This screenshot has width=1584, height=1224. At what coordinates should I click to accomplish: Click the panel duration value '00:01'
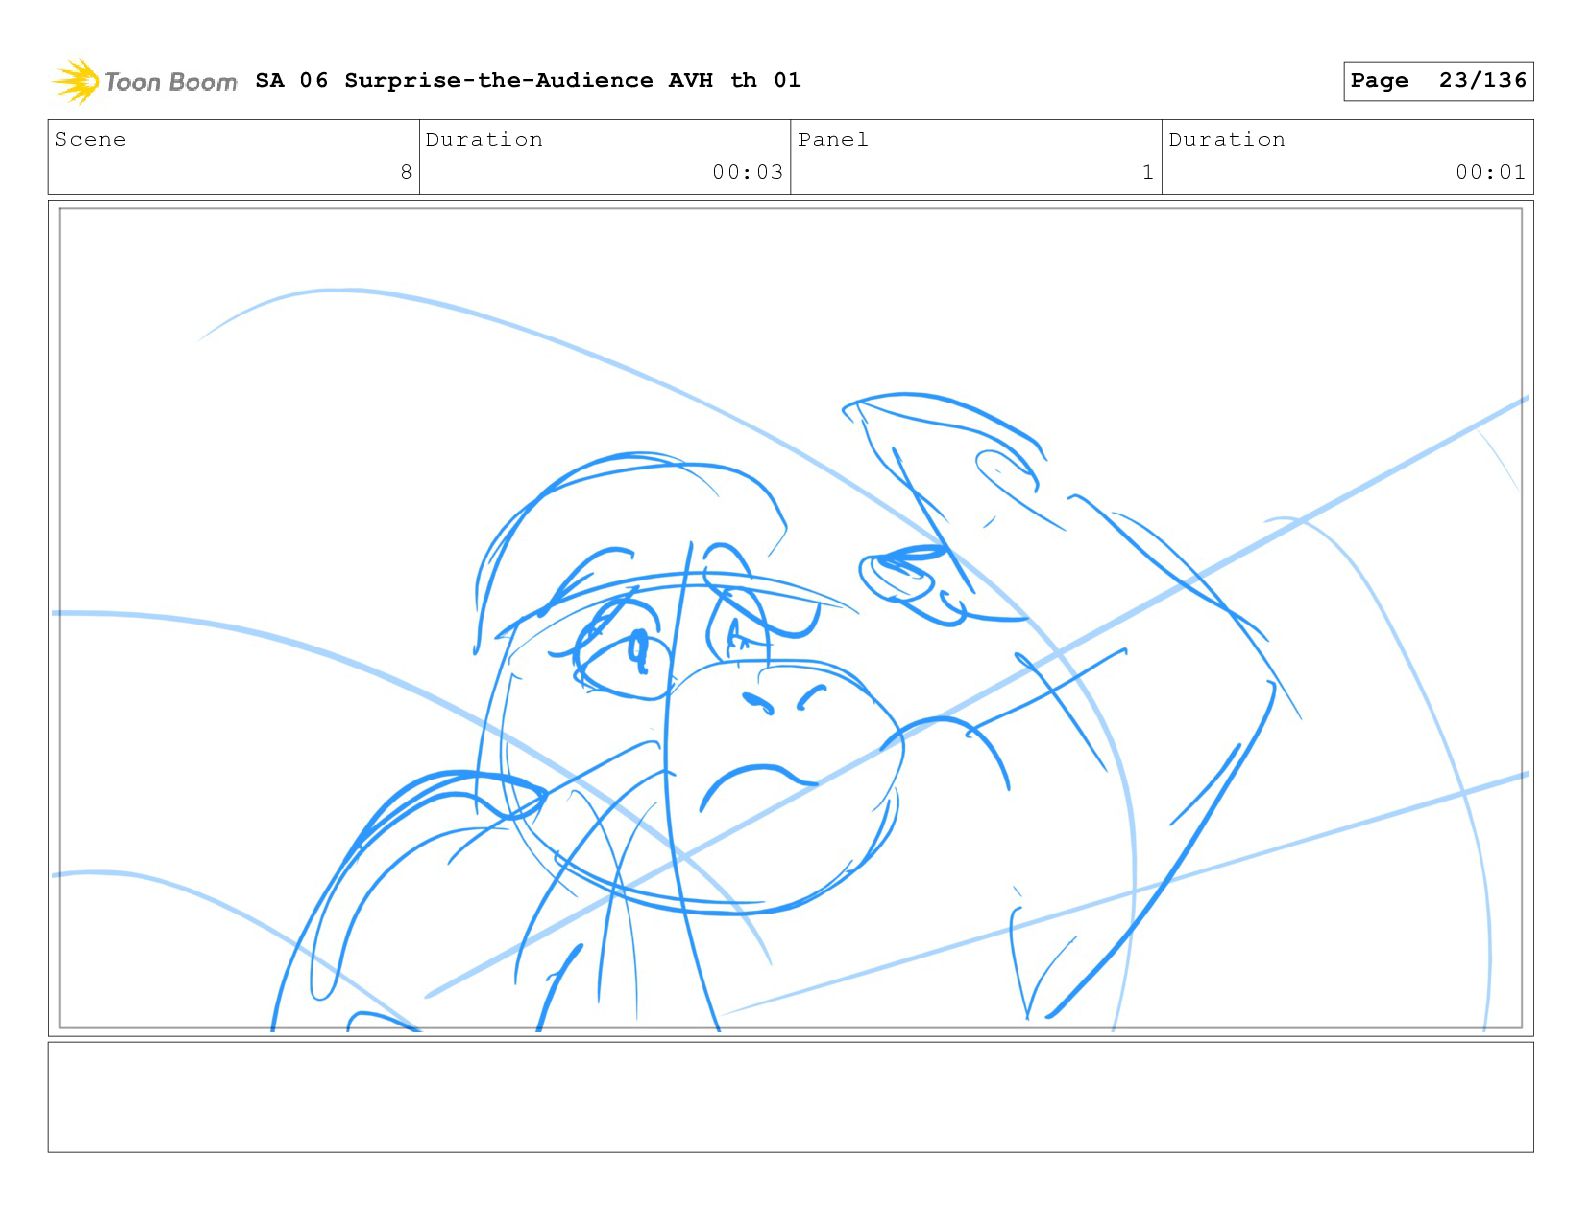tap(1490, 172)
